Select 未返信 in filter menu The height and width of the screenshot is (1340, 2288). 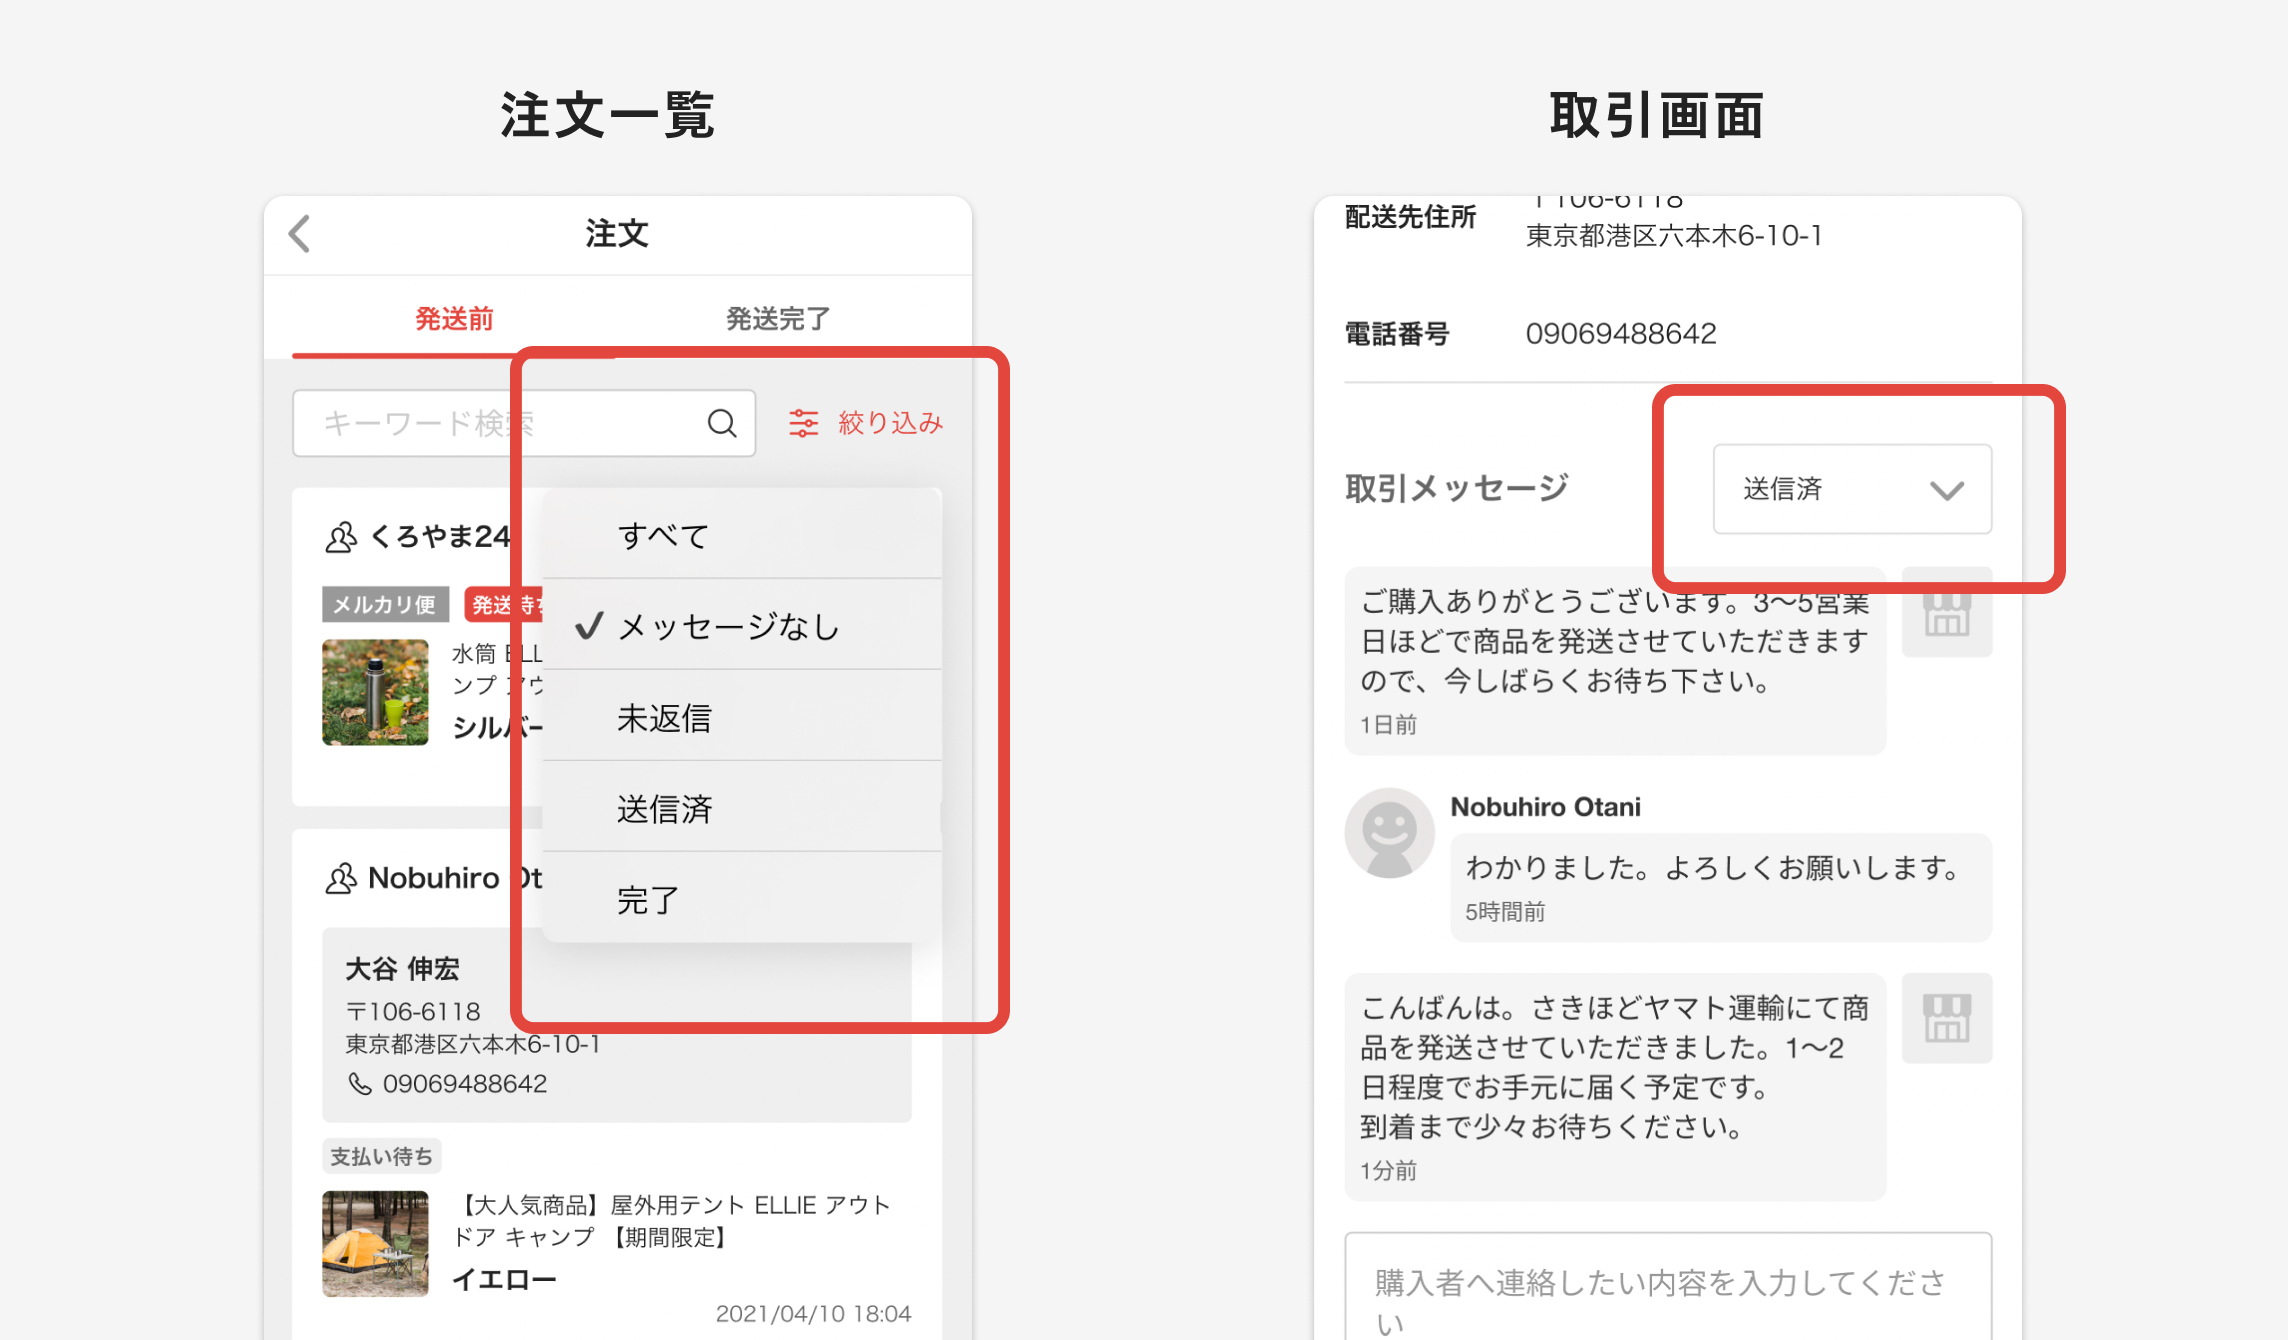[x=742, y=717]
